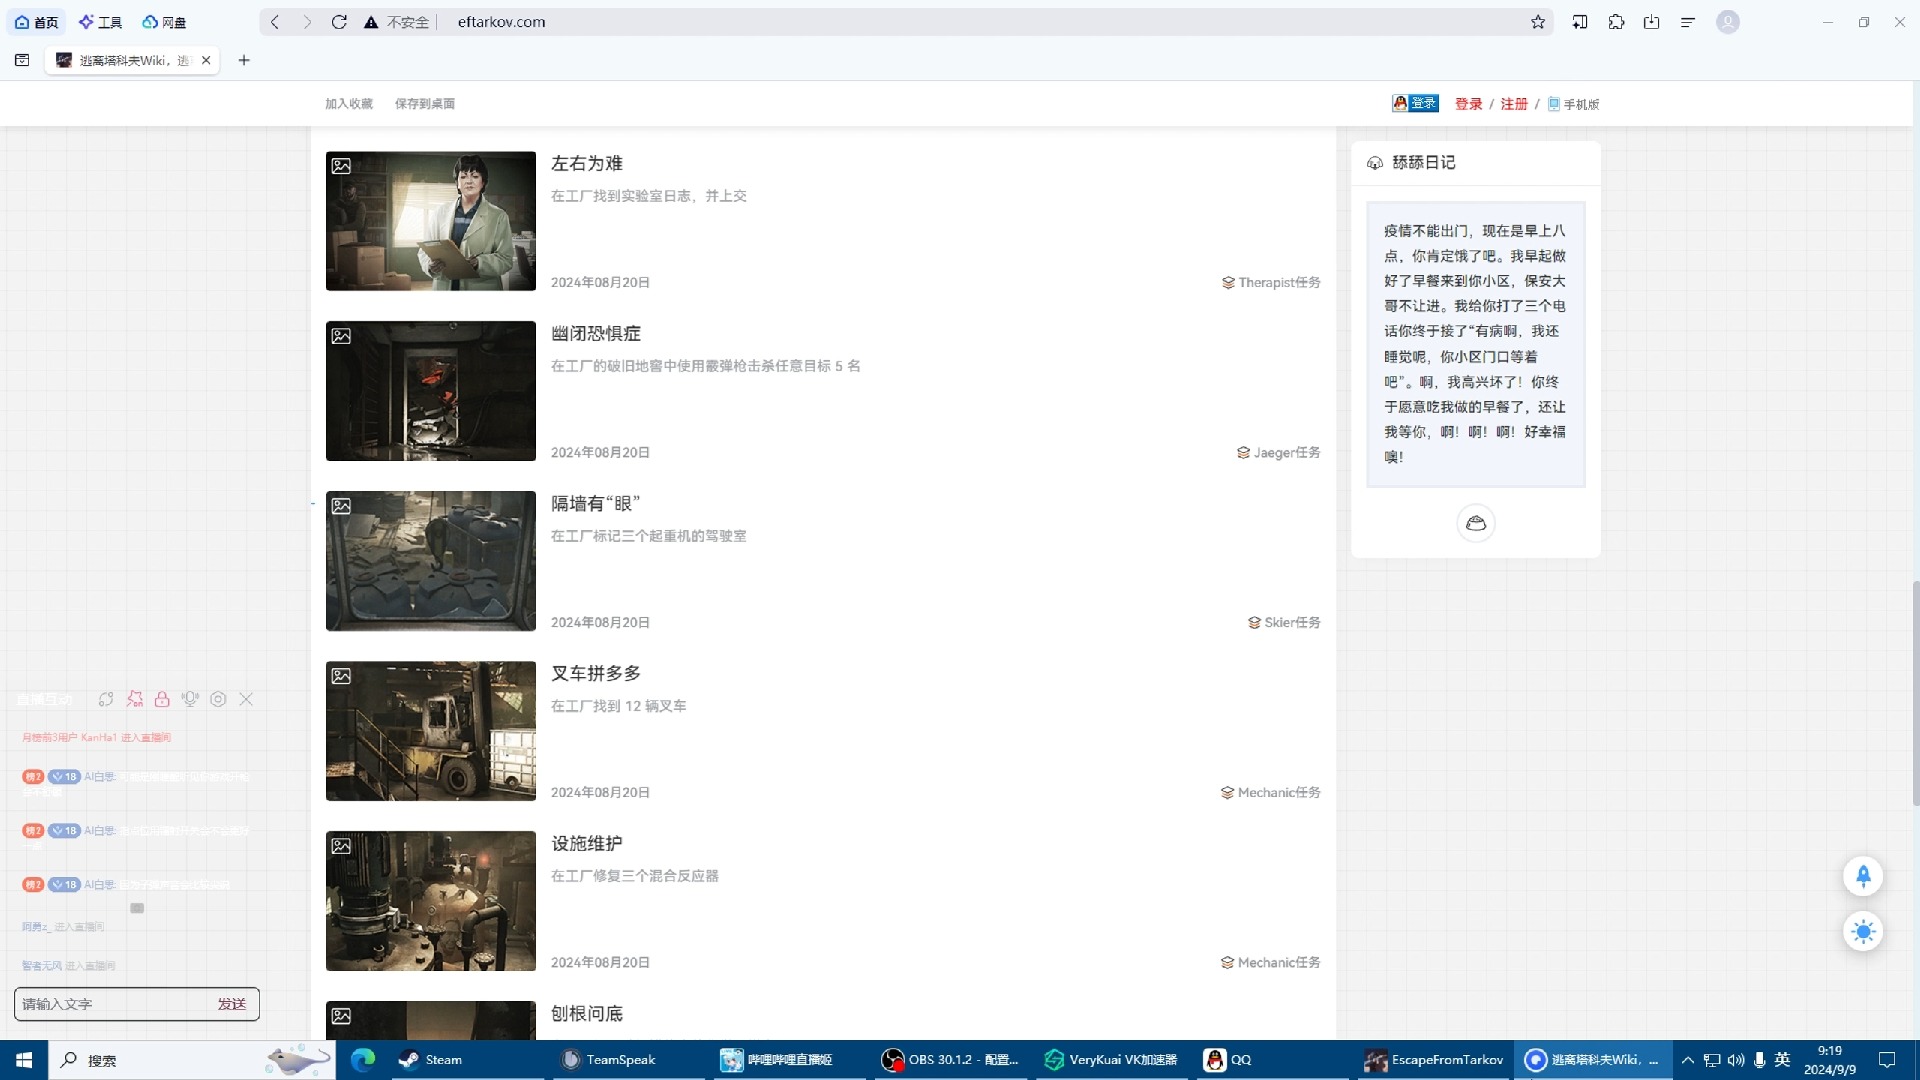The width and height of the screenshot is (1920, 1080).
Task: Open the 幽闭恐惧症 thumbnail image
Action: (431, 391)
